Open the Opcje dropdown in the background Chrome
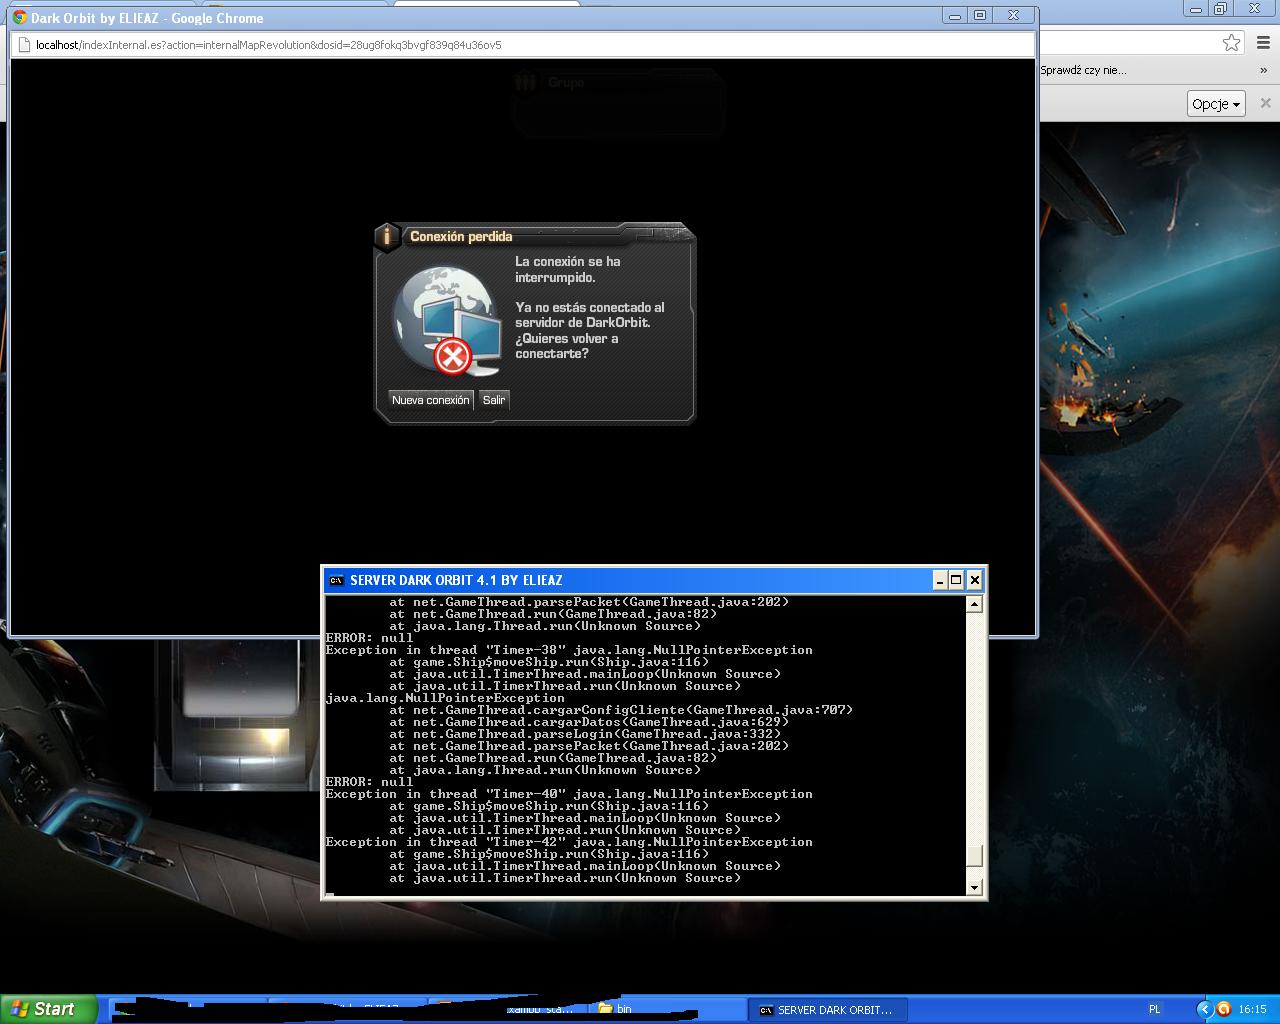The width and height of the screenshot is (1280, 1024). point(1216,103)
